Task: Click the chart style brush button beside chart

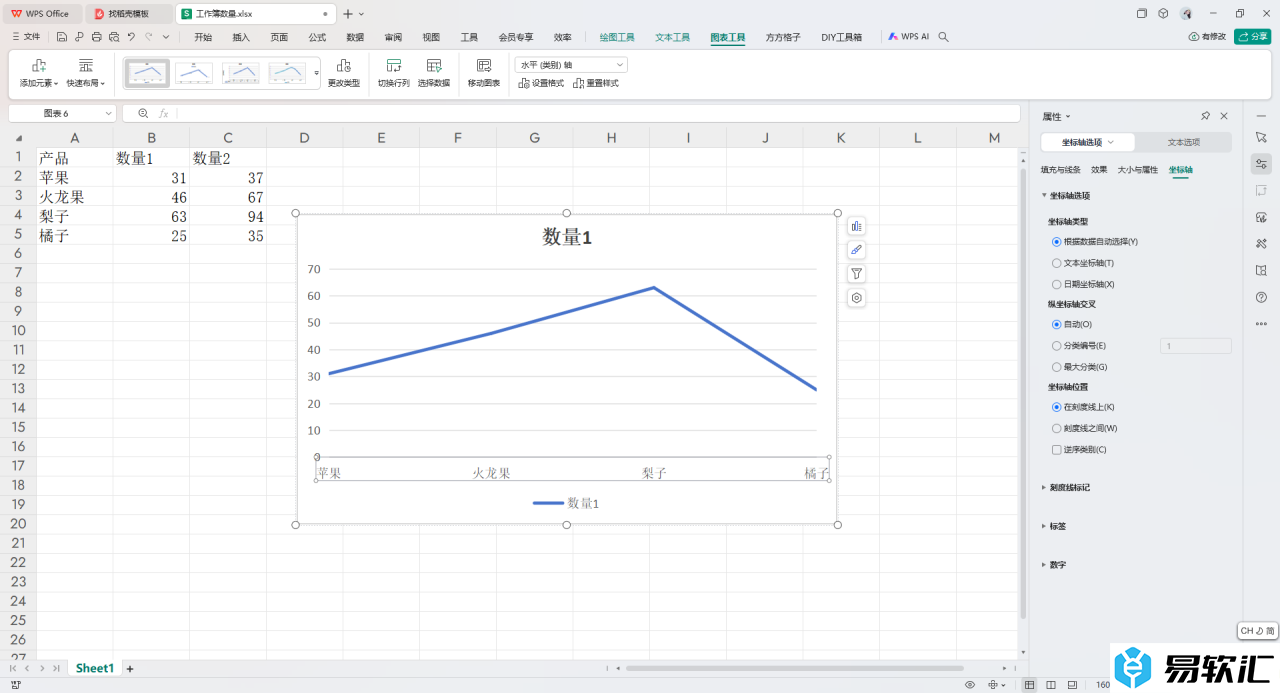Action: click(856, 250)
